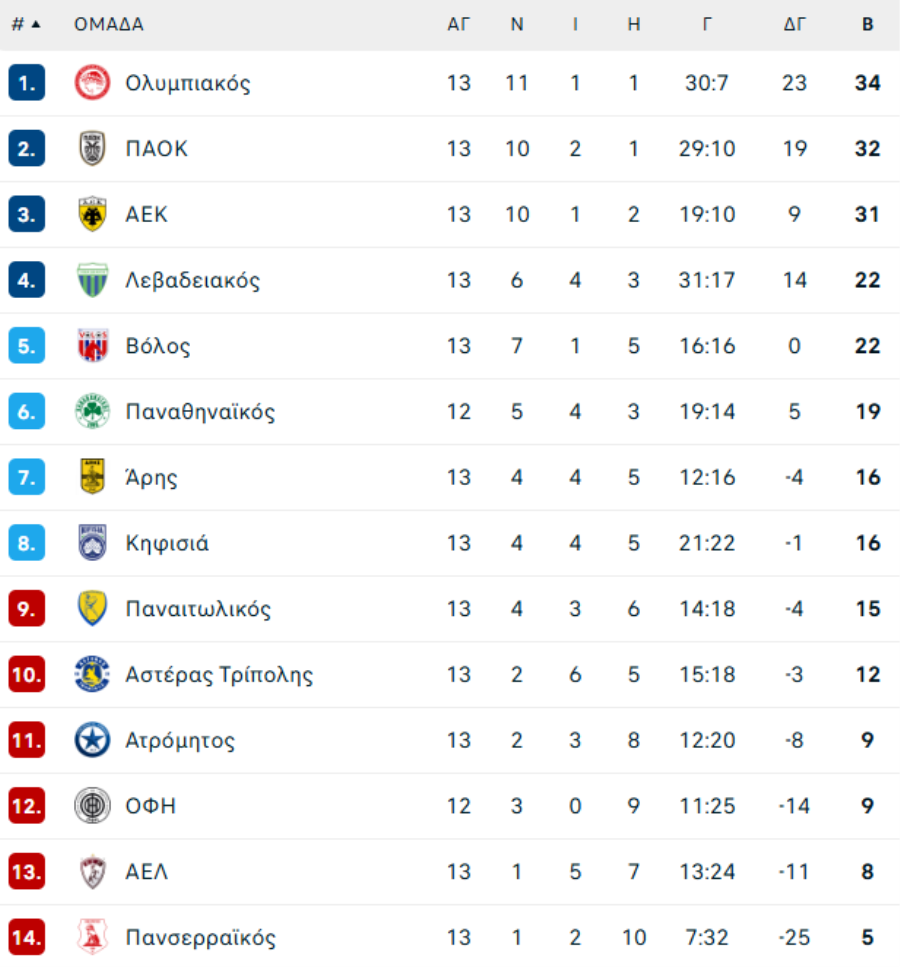Viewport: 900px width, 967px height.
Task: Click the ΟΦΗ round black crest
Action: pyautogui.click(x=92, y=806)
